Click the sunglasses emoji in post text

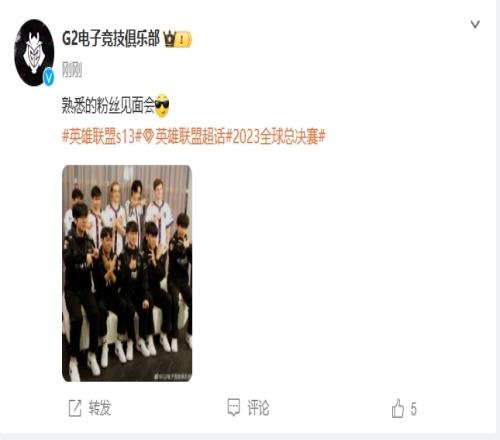click(162, 106)
